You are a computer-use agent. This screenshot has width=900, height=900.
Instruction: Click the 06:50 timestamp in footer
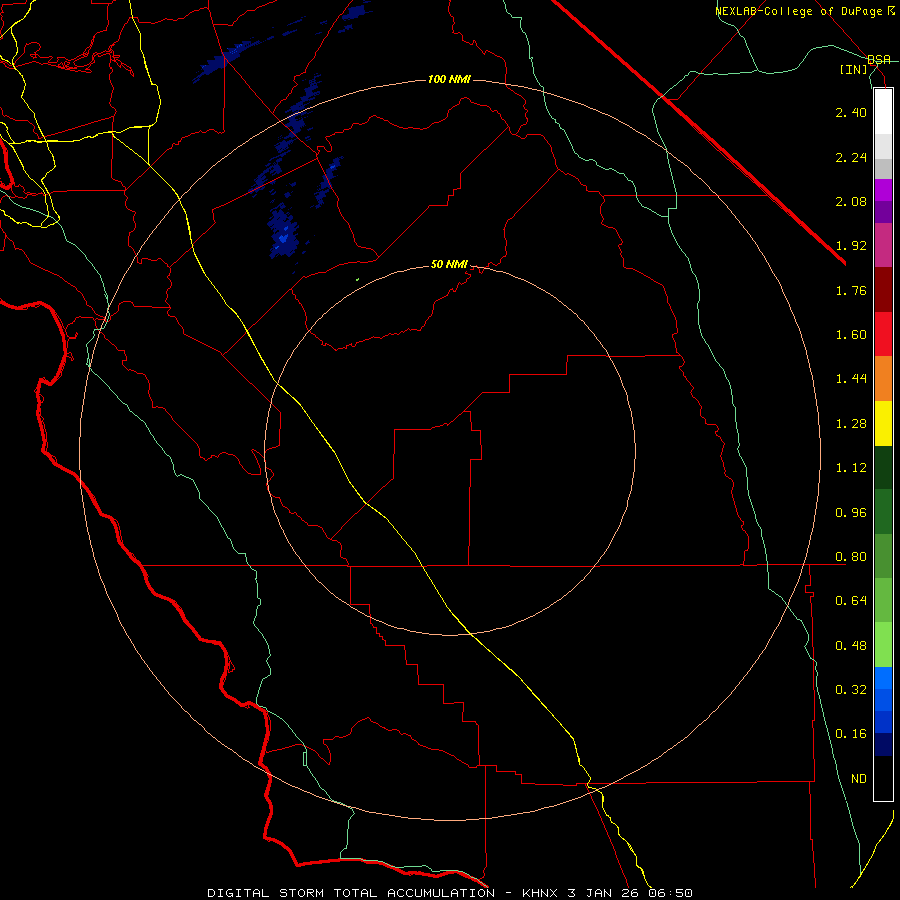point(670,893)
